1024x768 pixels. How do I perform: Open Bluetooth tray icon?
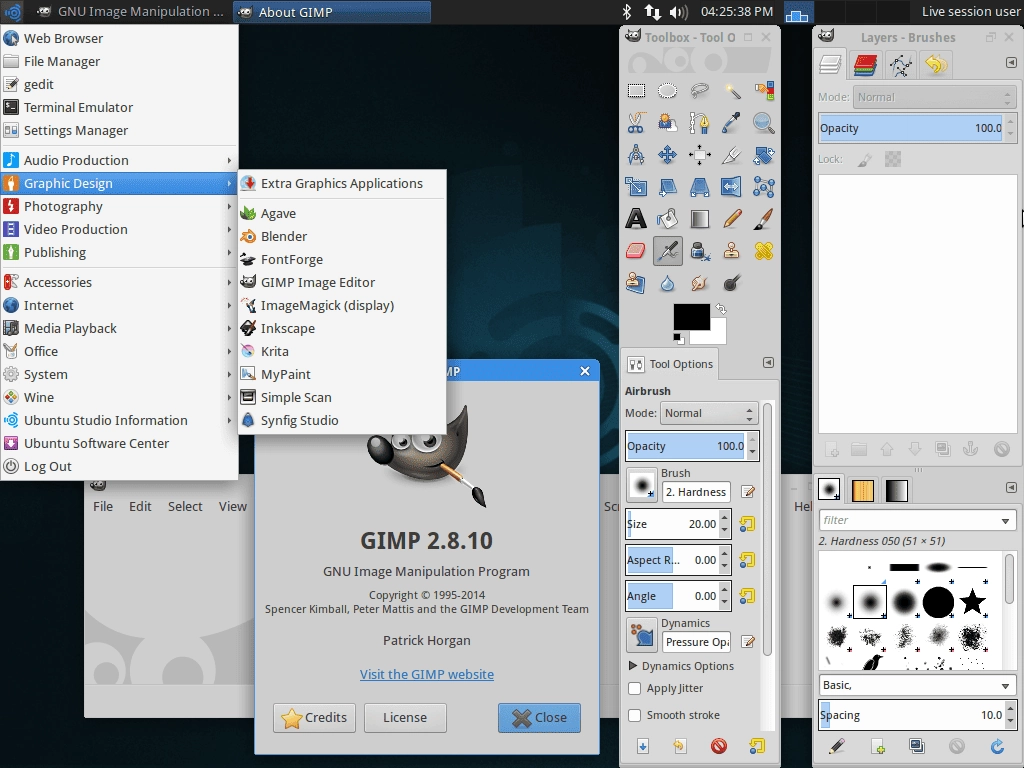626,12
